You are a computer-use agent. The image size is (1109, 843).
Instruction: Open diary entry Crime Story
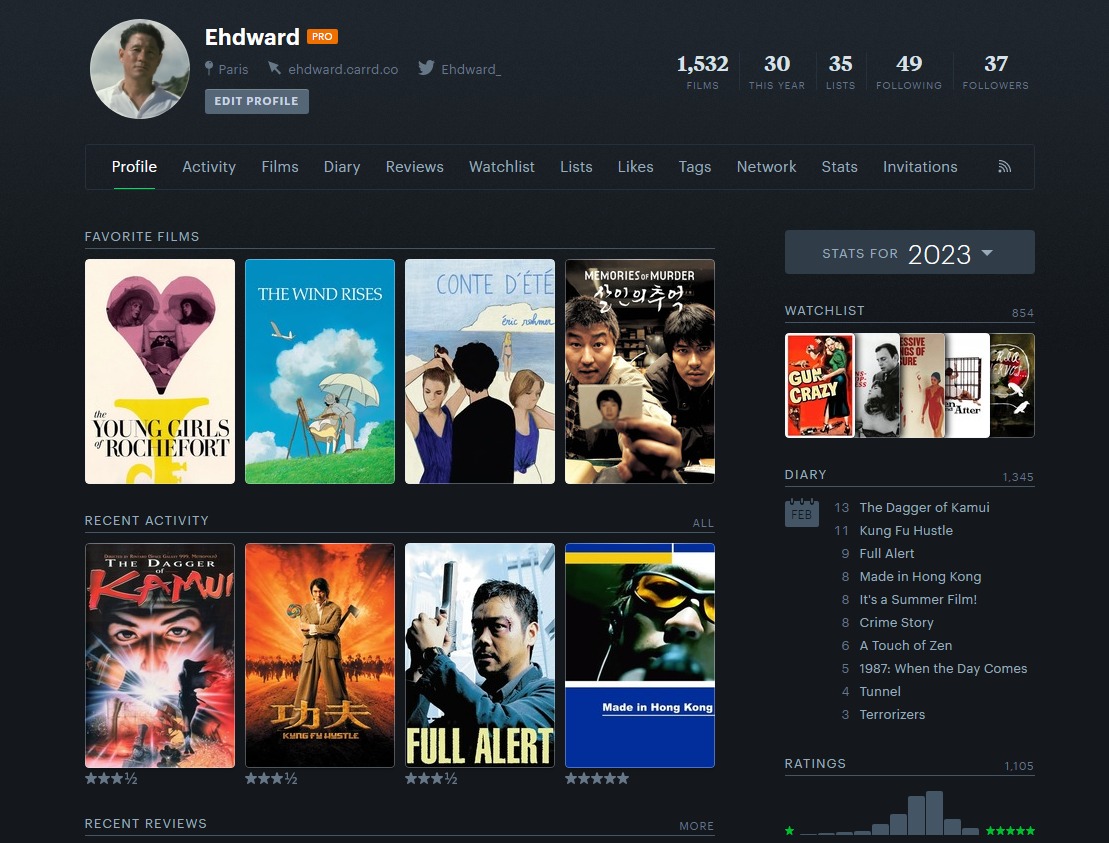(x=896, y=622)
